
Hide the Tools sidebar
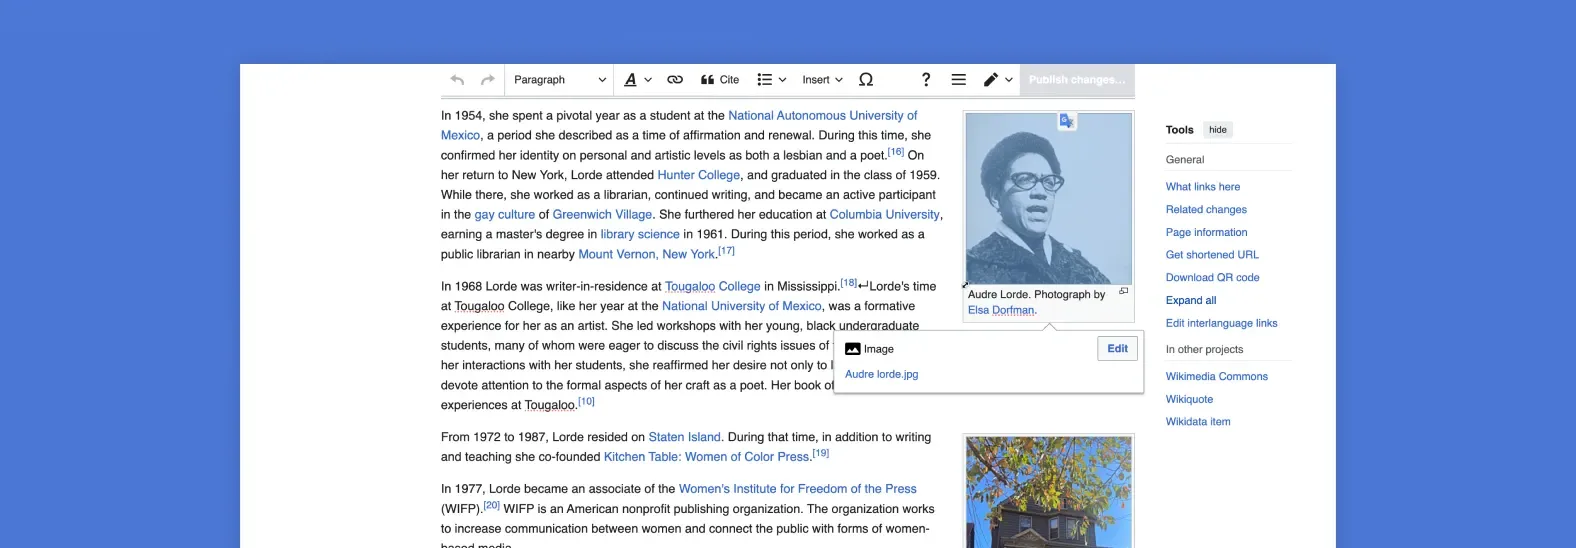tap(1218, 130)
